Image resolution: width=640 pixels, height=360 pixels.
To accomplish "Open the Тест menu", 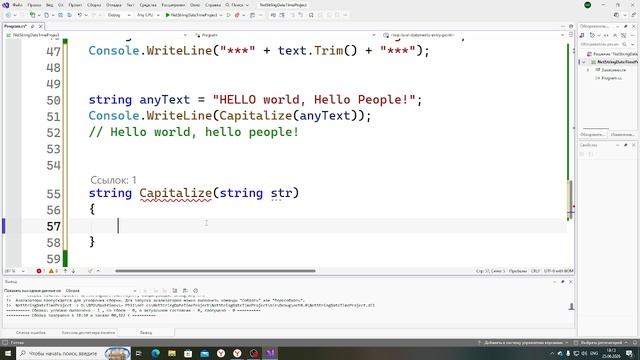I will pyautogui.click(x=130, y=5).
